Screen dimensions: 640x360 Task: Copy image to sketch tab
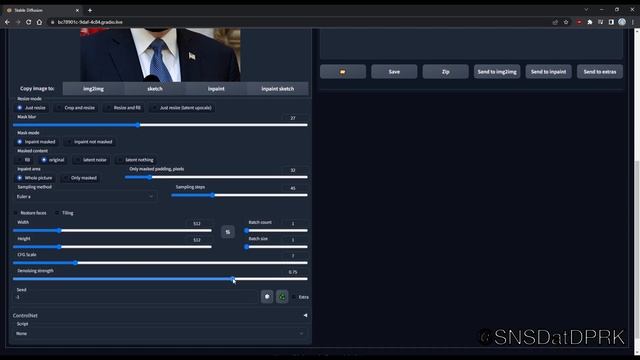[x=155, y=89]
